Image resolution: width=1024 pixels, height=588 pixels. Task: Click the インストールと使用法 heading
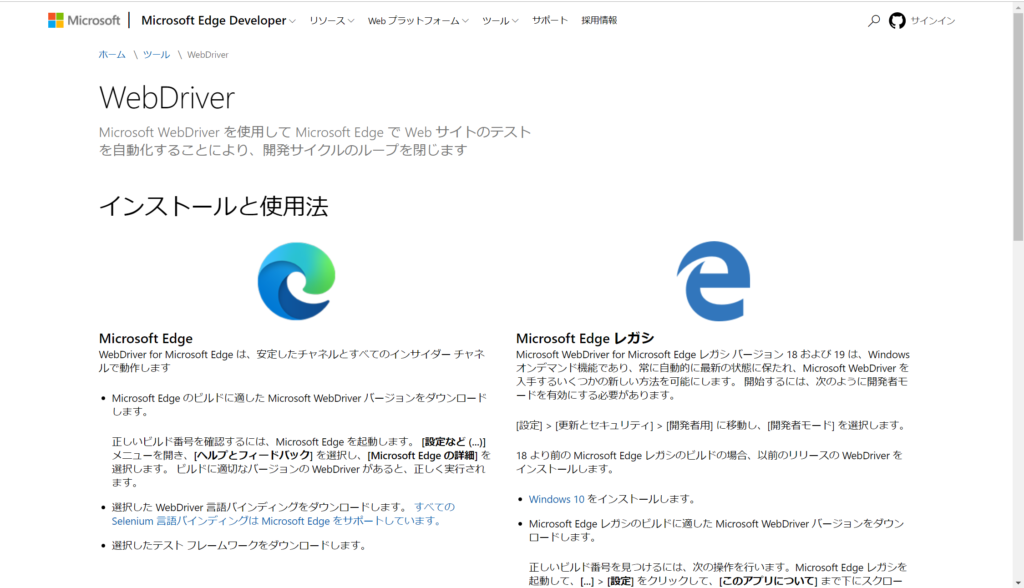[x=214, y=206]
